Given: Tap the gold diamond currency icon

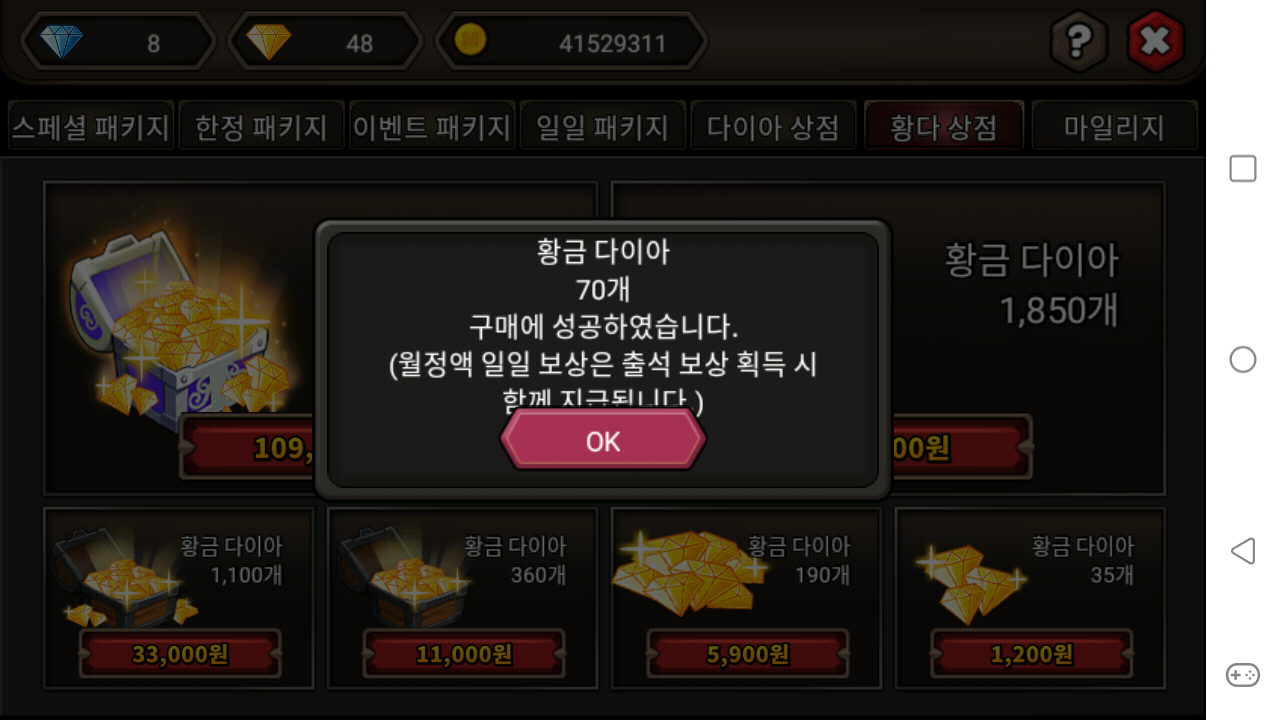Looking at the screenshot, I should [x=269, y=42].
